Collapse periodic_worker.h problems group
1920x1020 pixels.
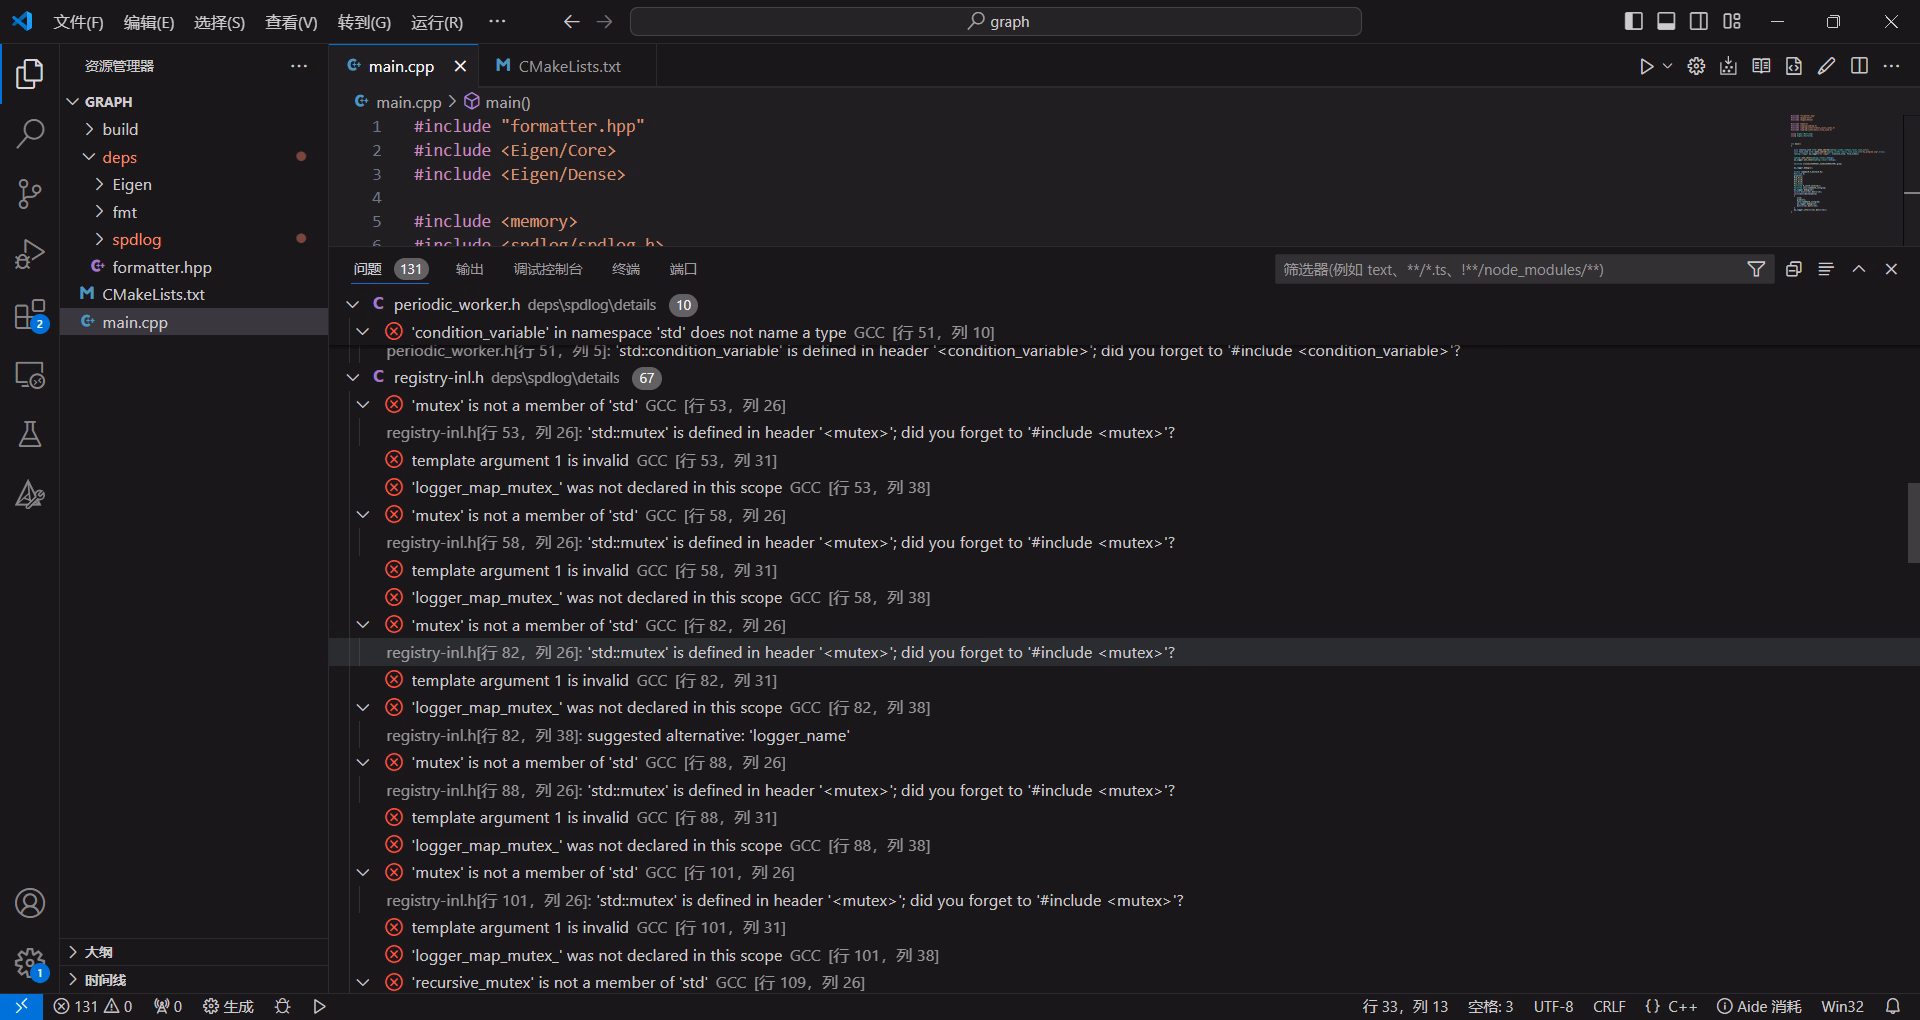(353, 305)
